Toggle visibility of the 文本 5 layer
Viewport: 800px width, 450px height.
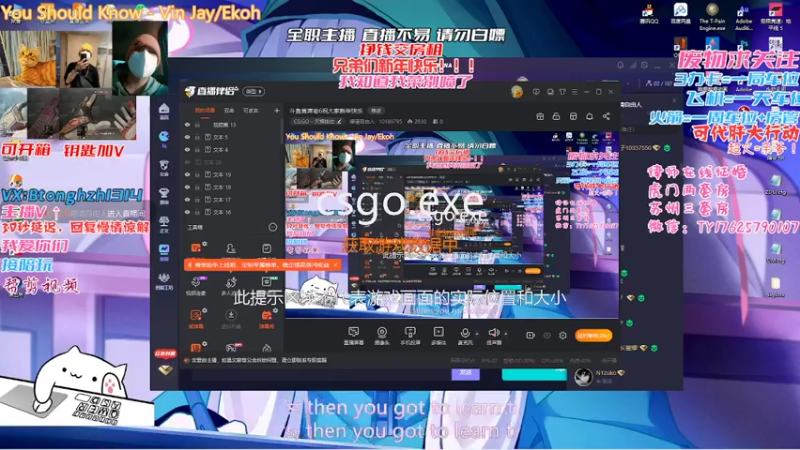coord(187,137)
